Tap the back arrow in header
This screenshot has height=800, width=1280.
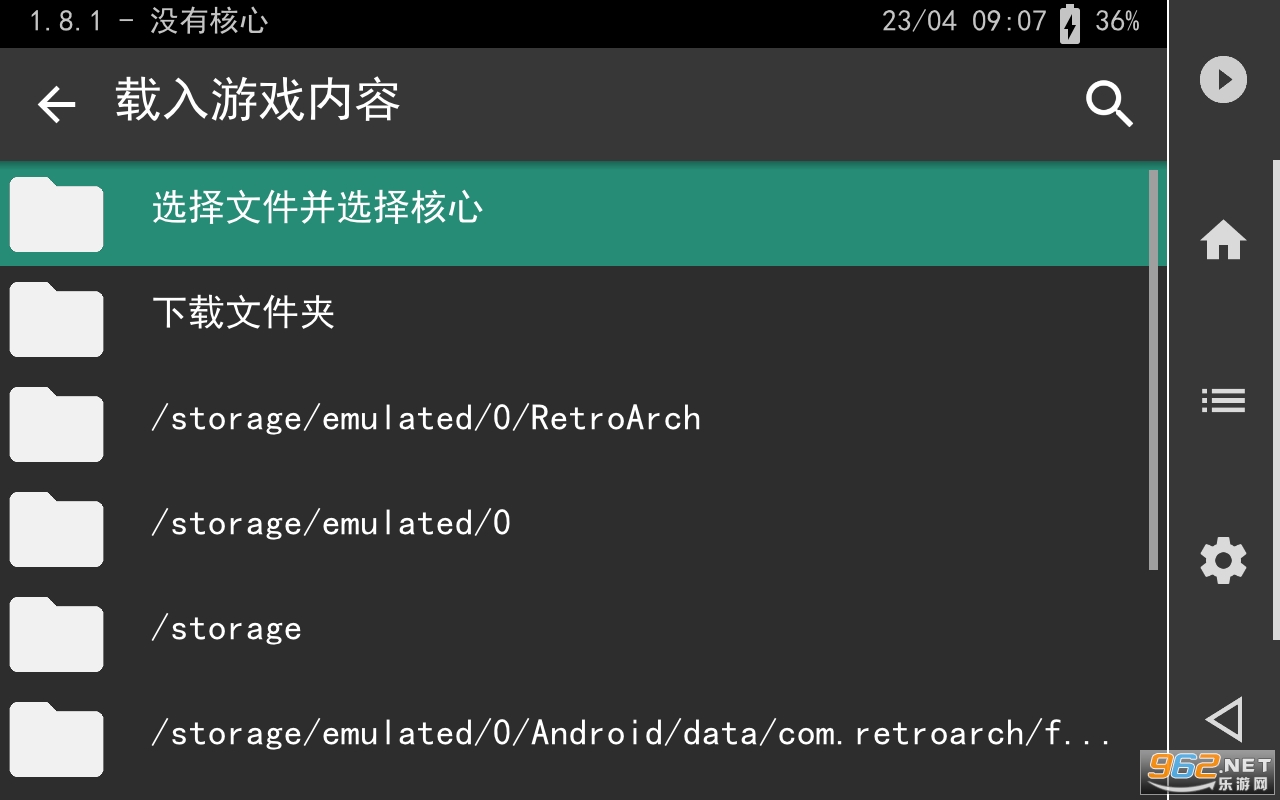tap(57, 104)
